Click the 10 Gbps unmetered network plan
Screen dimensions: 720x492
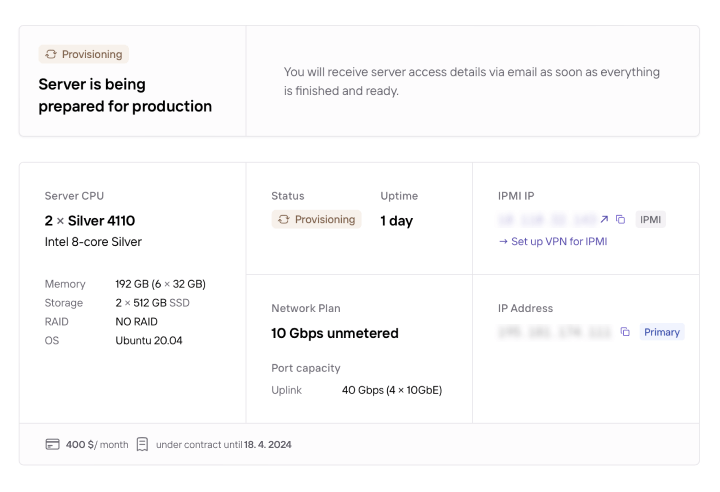[x=335, y=333]
